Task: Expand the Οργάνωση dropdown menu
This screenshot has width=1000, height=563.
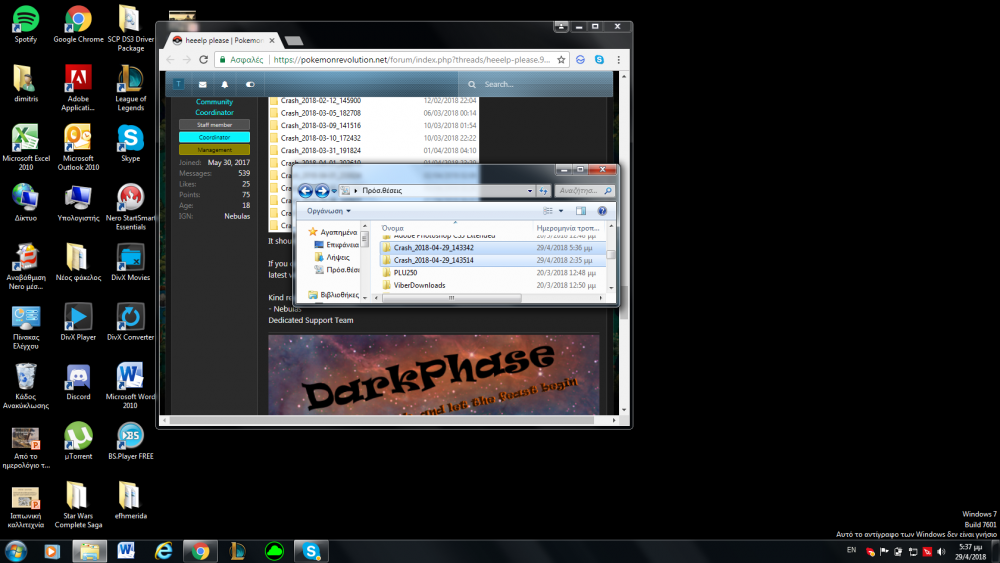Action: tap(329, 211)
